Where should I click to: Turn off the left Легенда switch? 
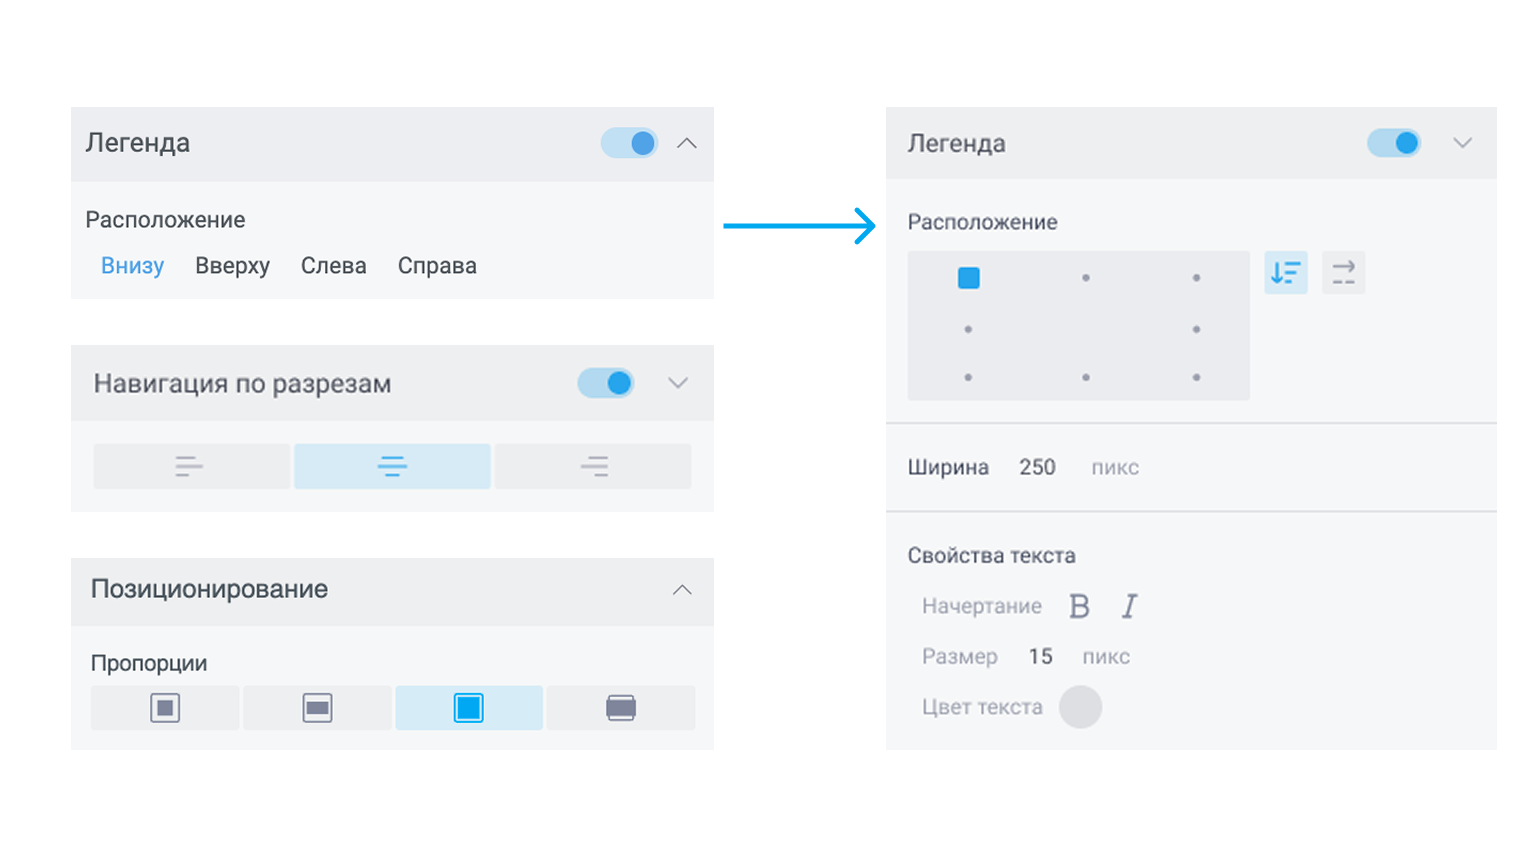point(630,143)
